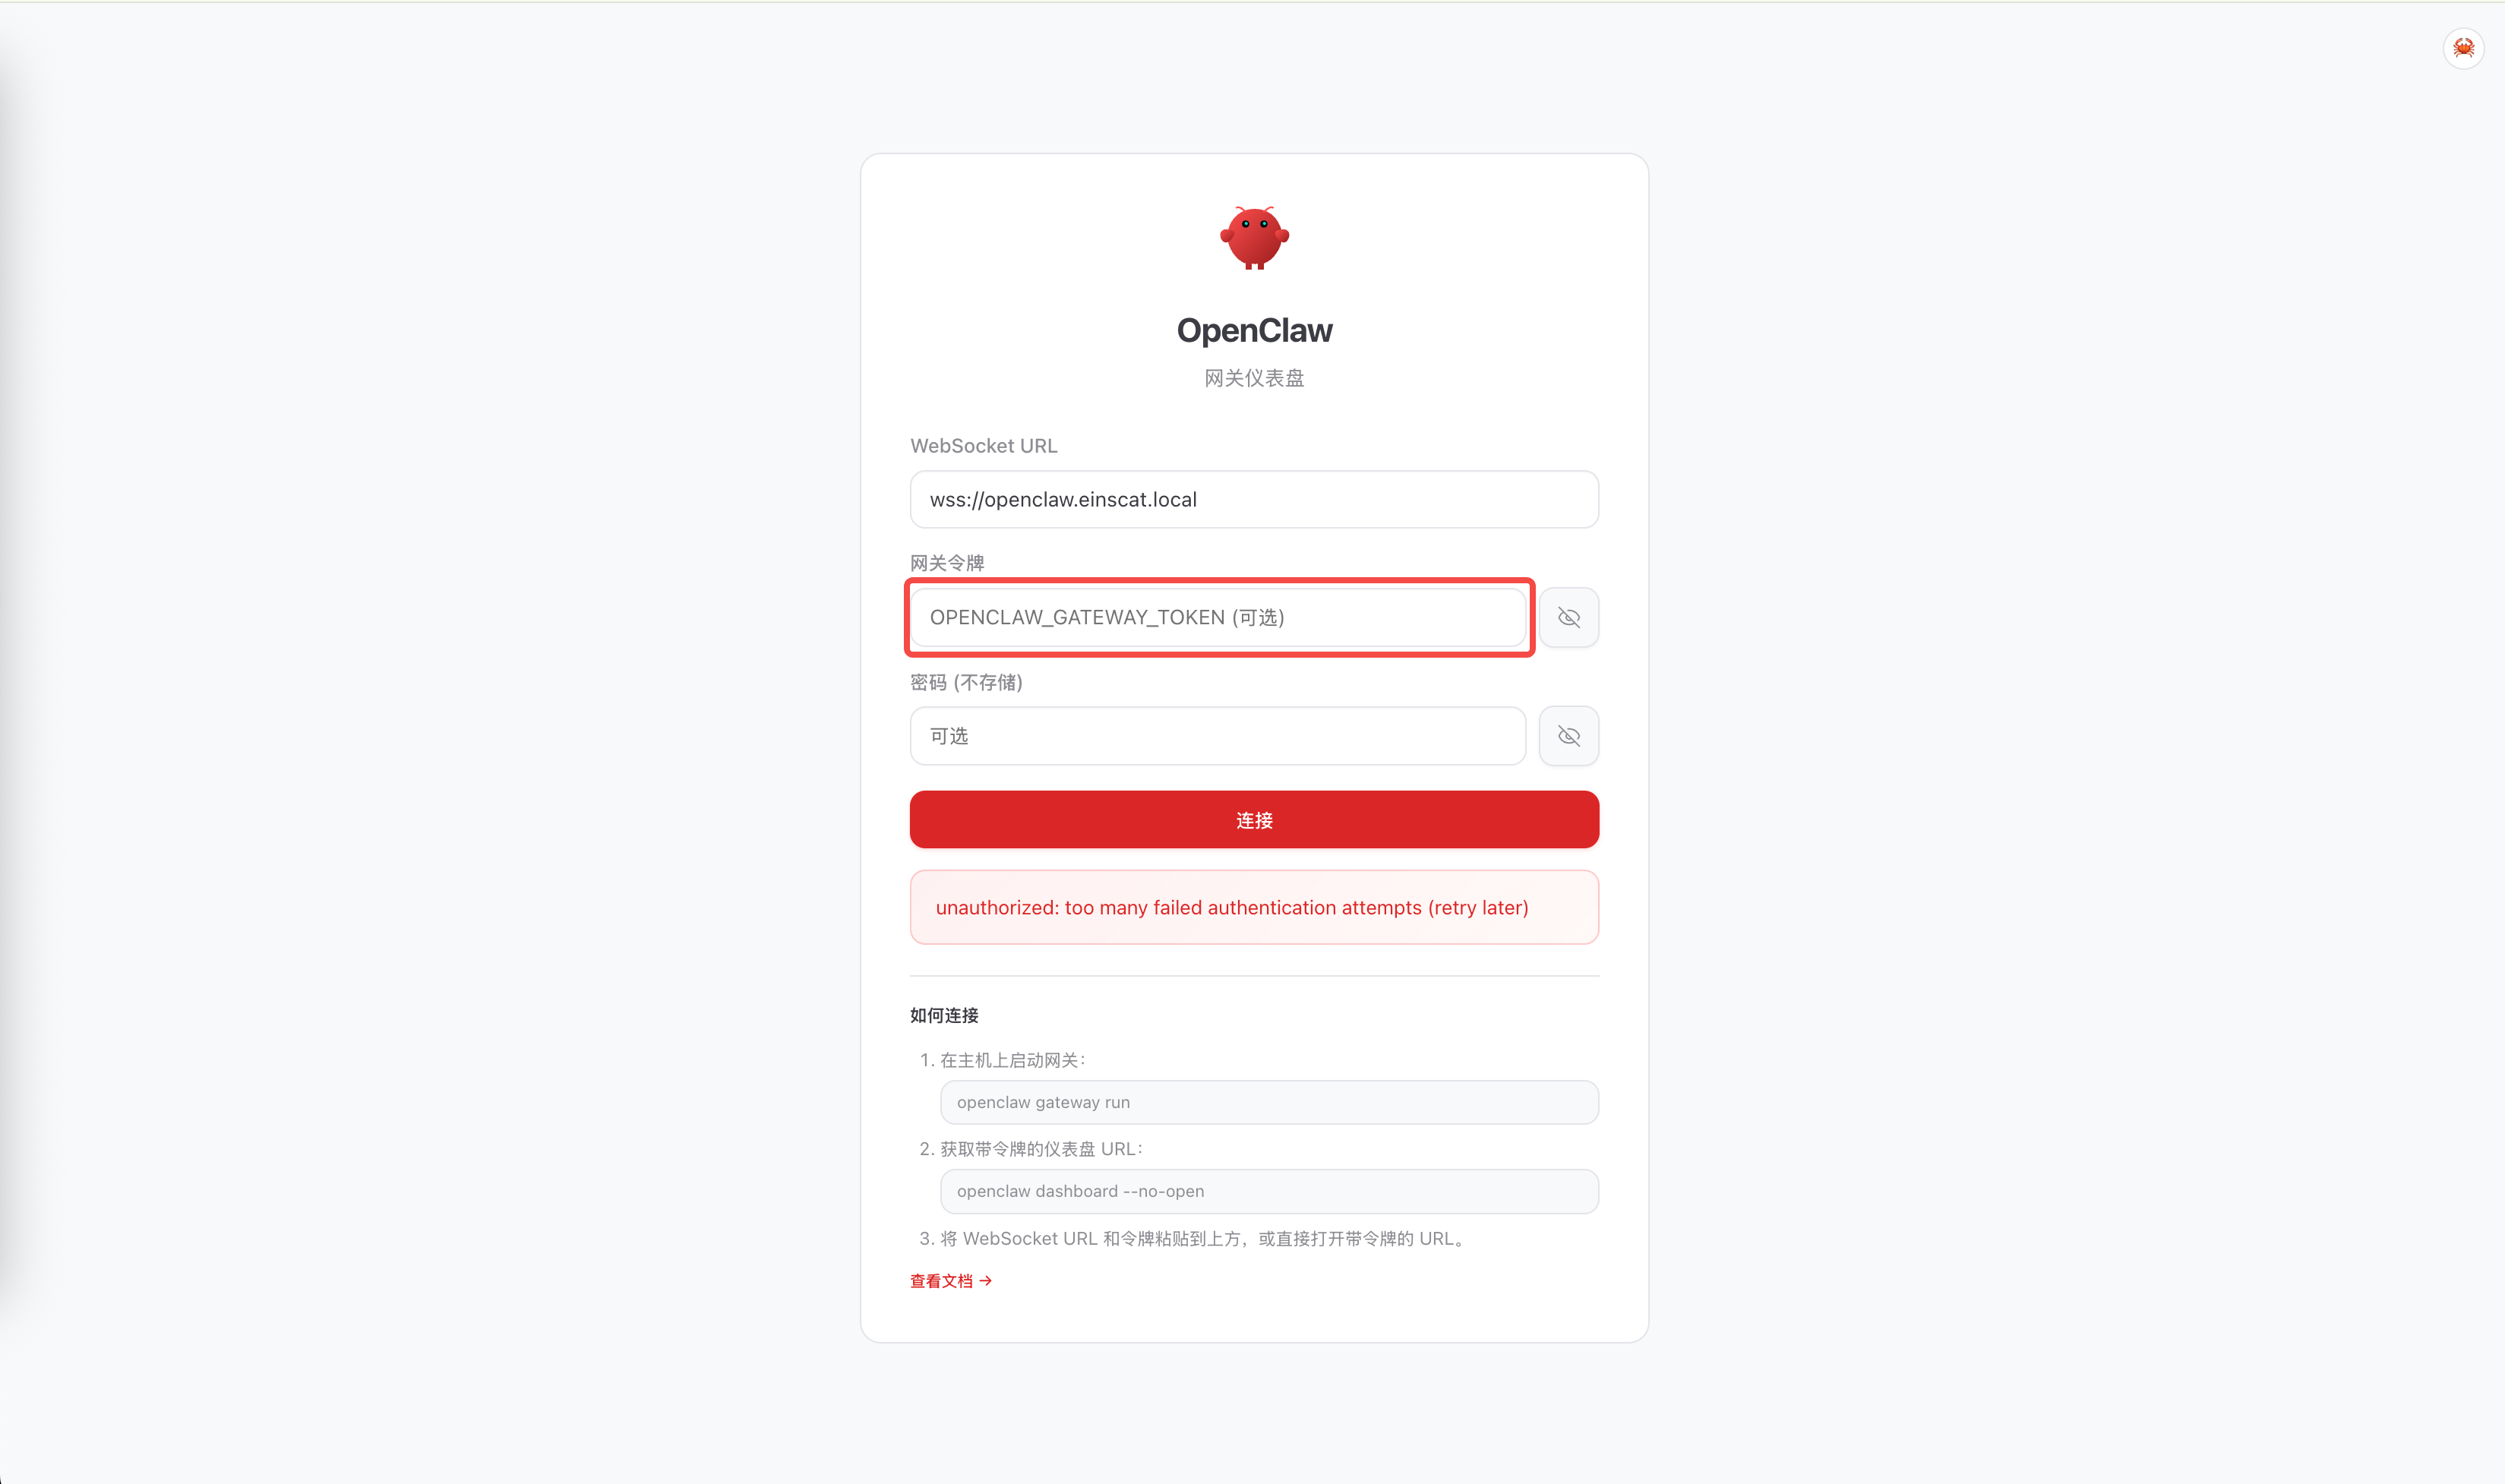Viewport: 2505px width, 1484px height.
Task: Toggle password visibility eye icon
Action: (1568, 737)
